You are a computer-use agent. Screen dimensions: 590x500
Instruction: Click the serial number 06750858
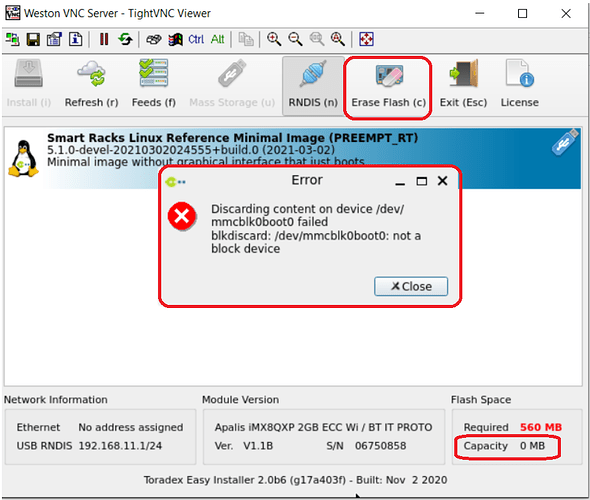point(380,445)
